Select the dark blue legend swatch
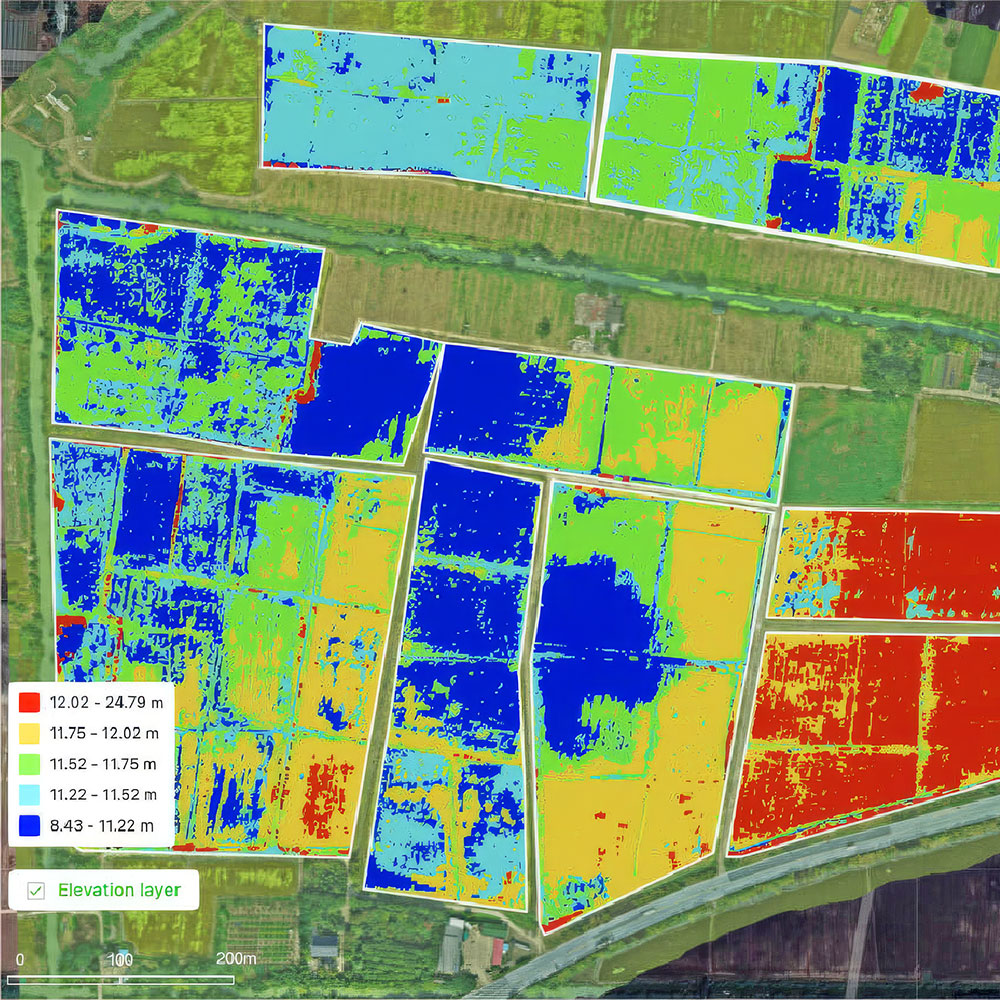Screen dimensions: 1000x1000 point(31,825)
